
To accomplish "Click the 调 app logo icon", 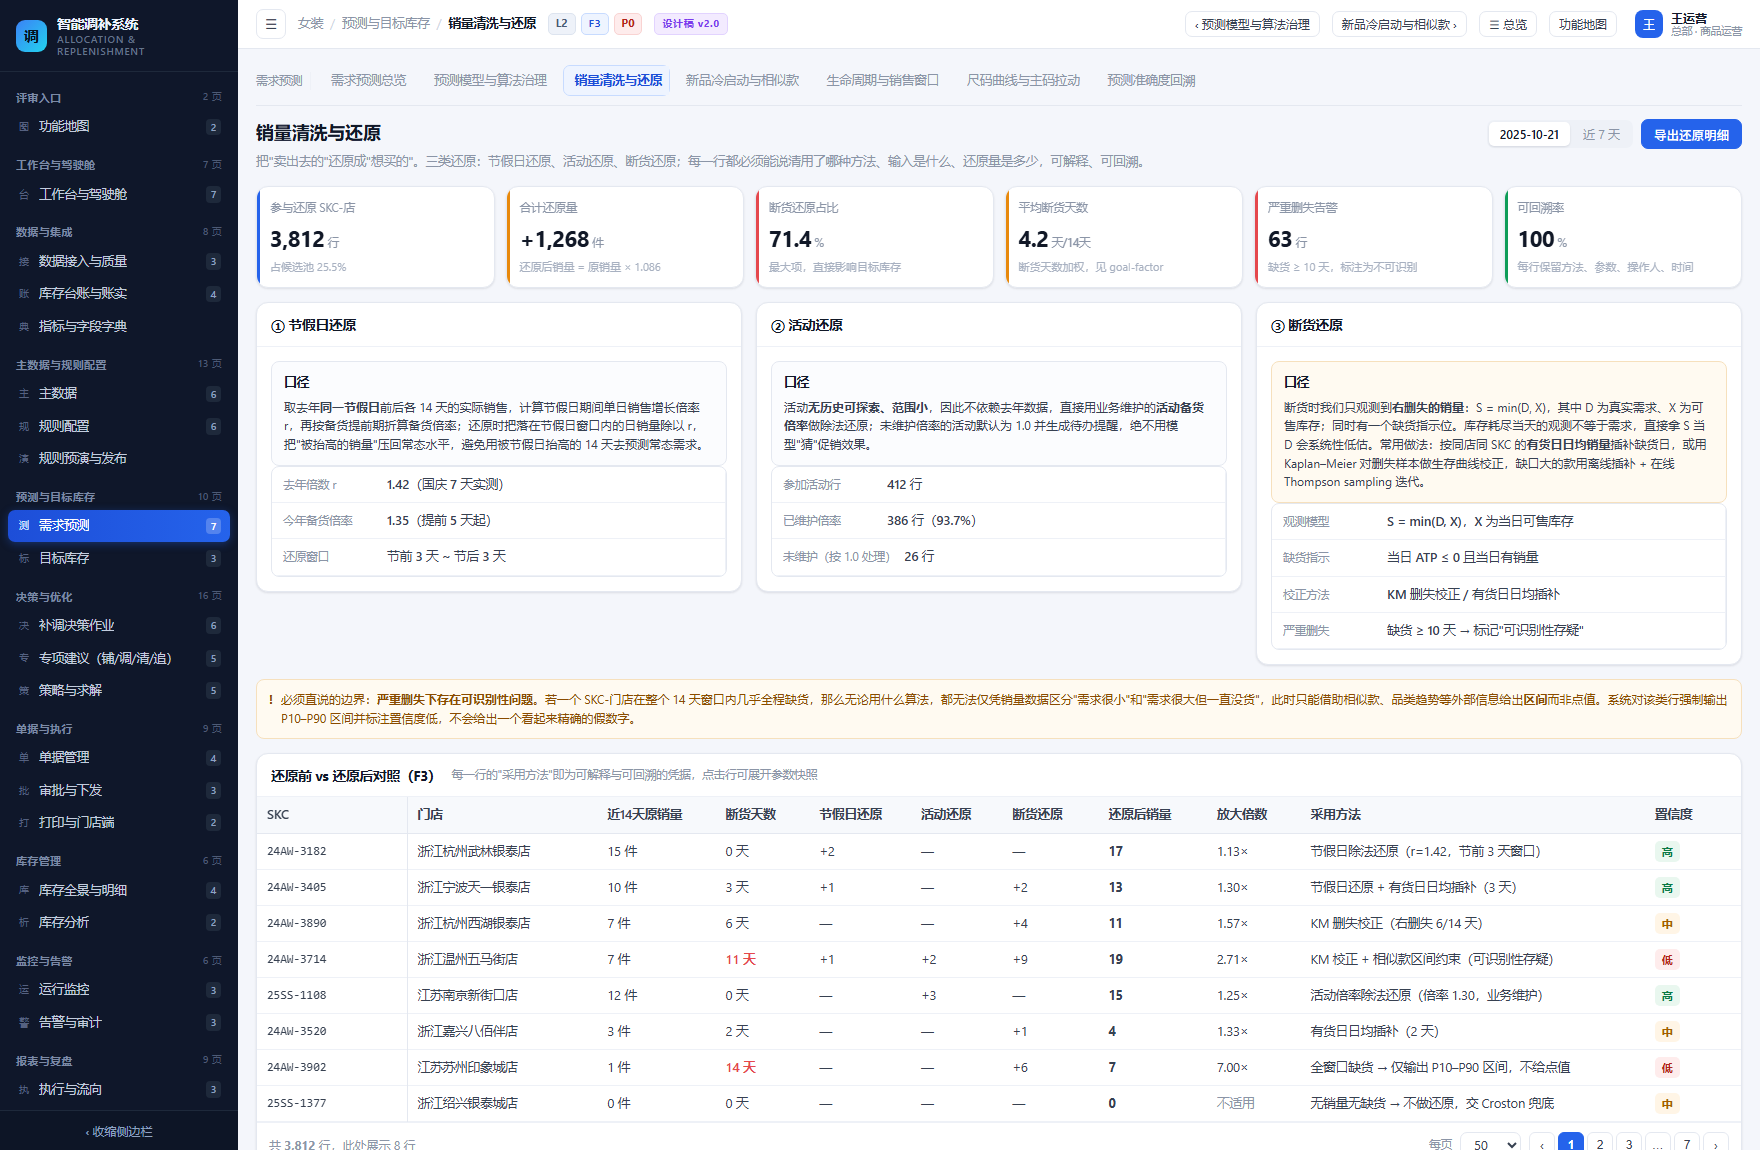I will pyautogui.click(x=32, y=36).
